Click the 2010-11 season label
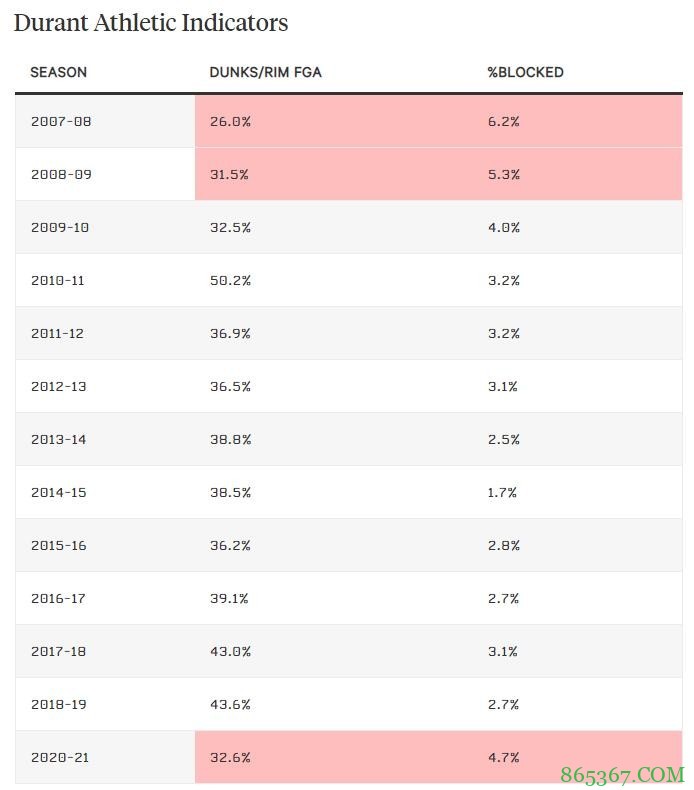The height and width of the screenshot is (790, 694). [57, 280]
